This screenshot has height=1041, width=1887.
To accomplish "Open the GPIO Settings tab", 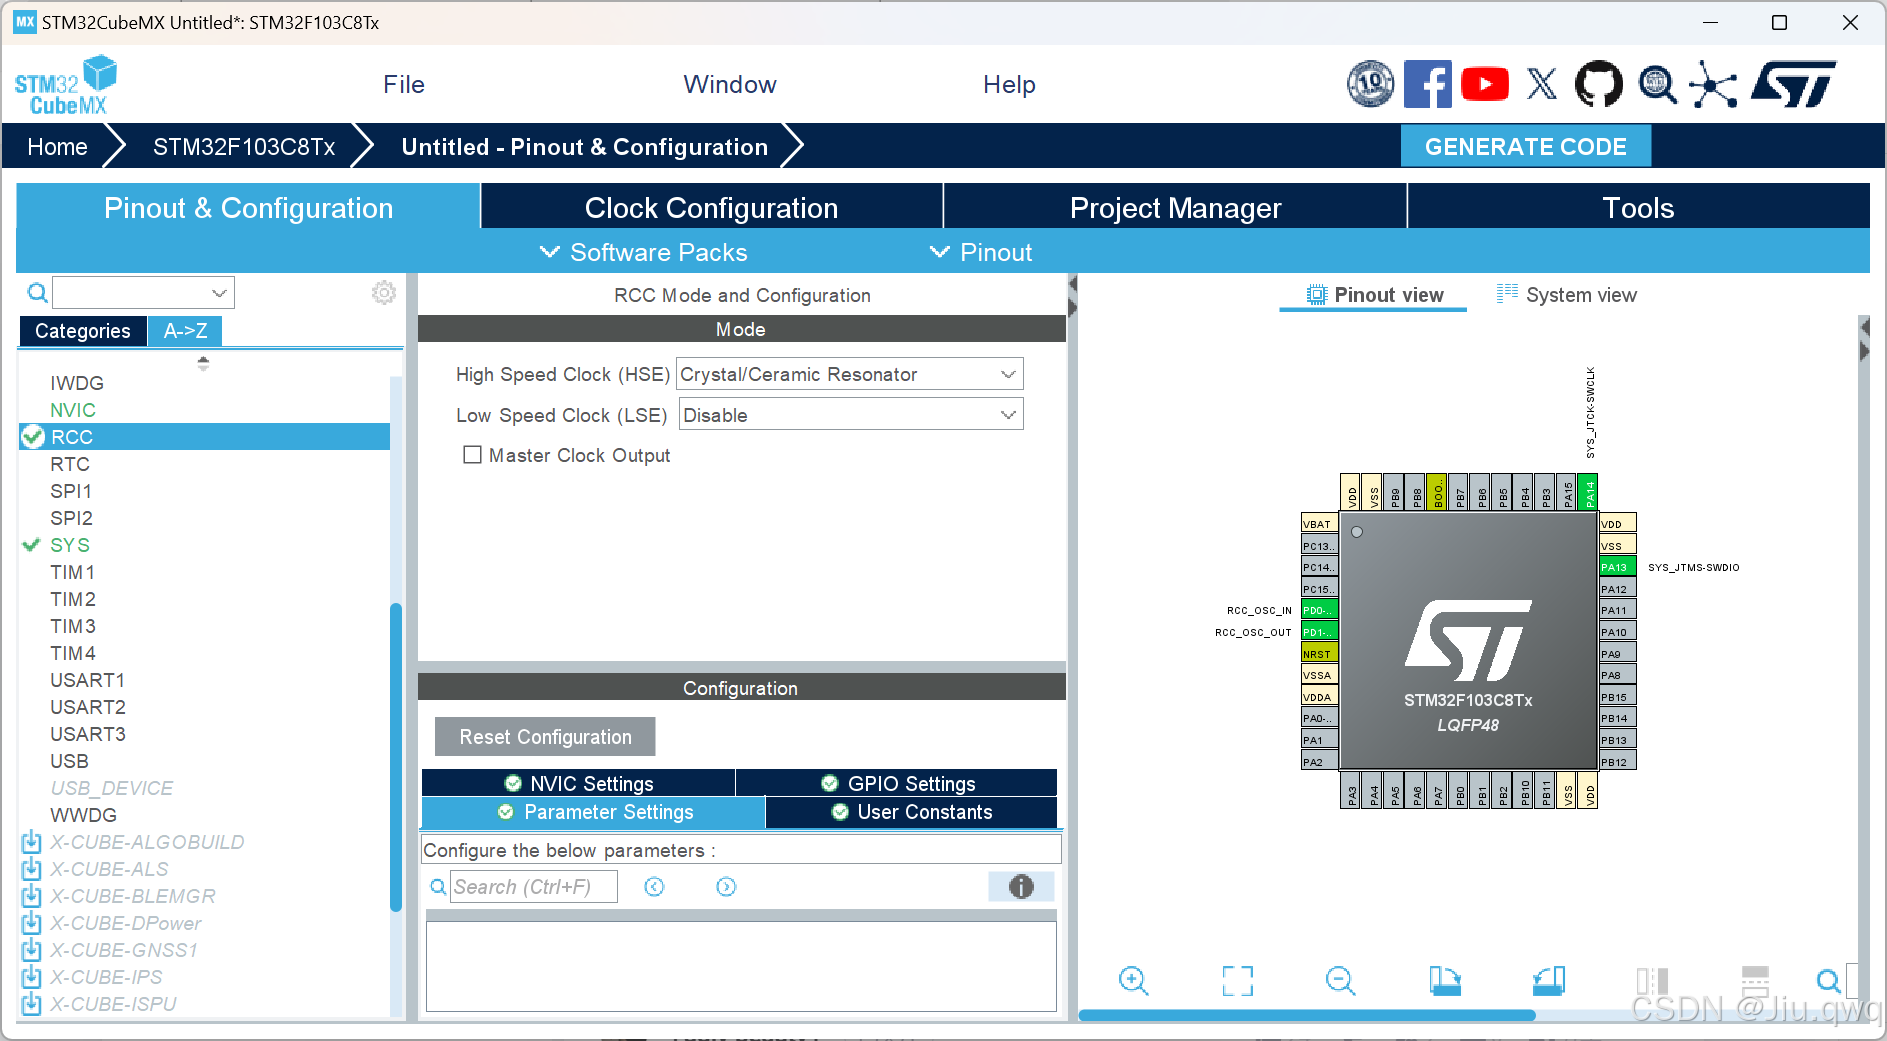I will click(x=897, y=783).
